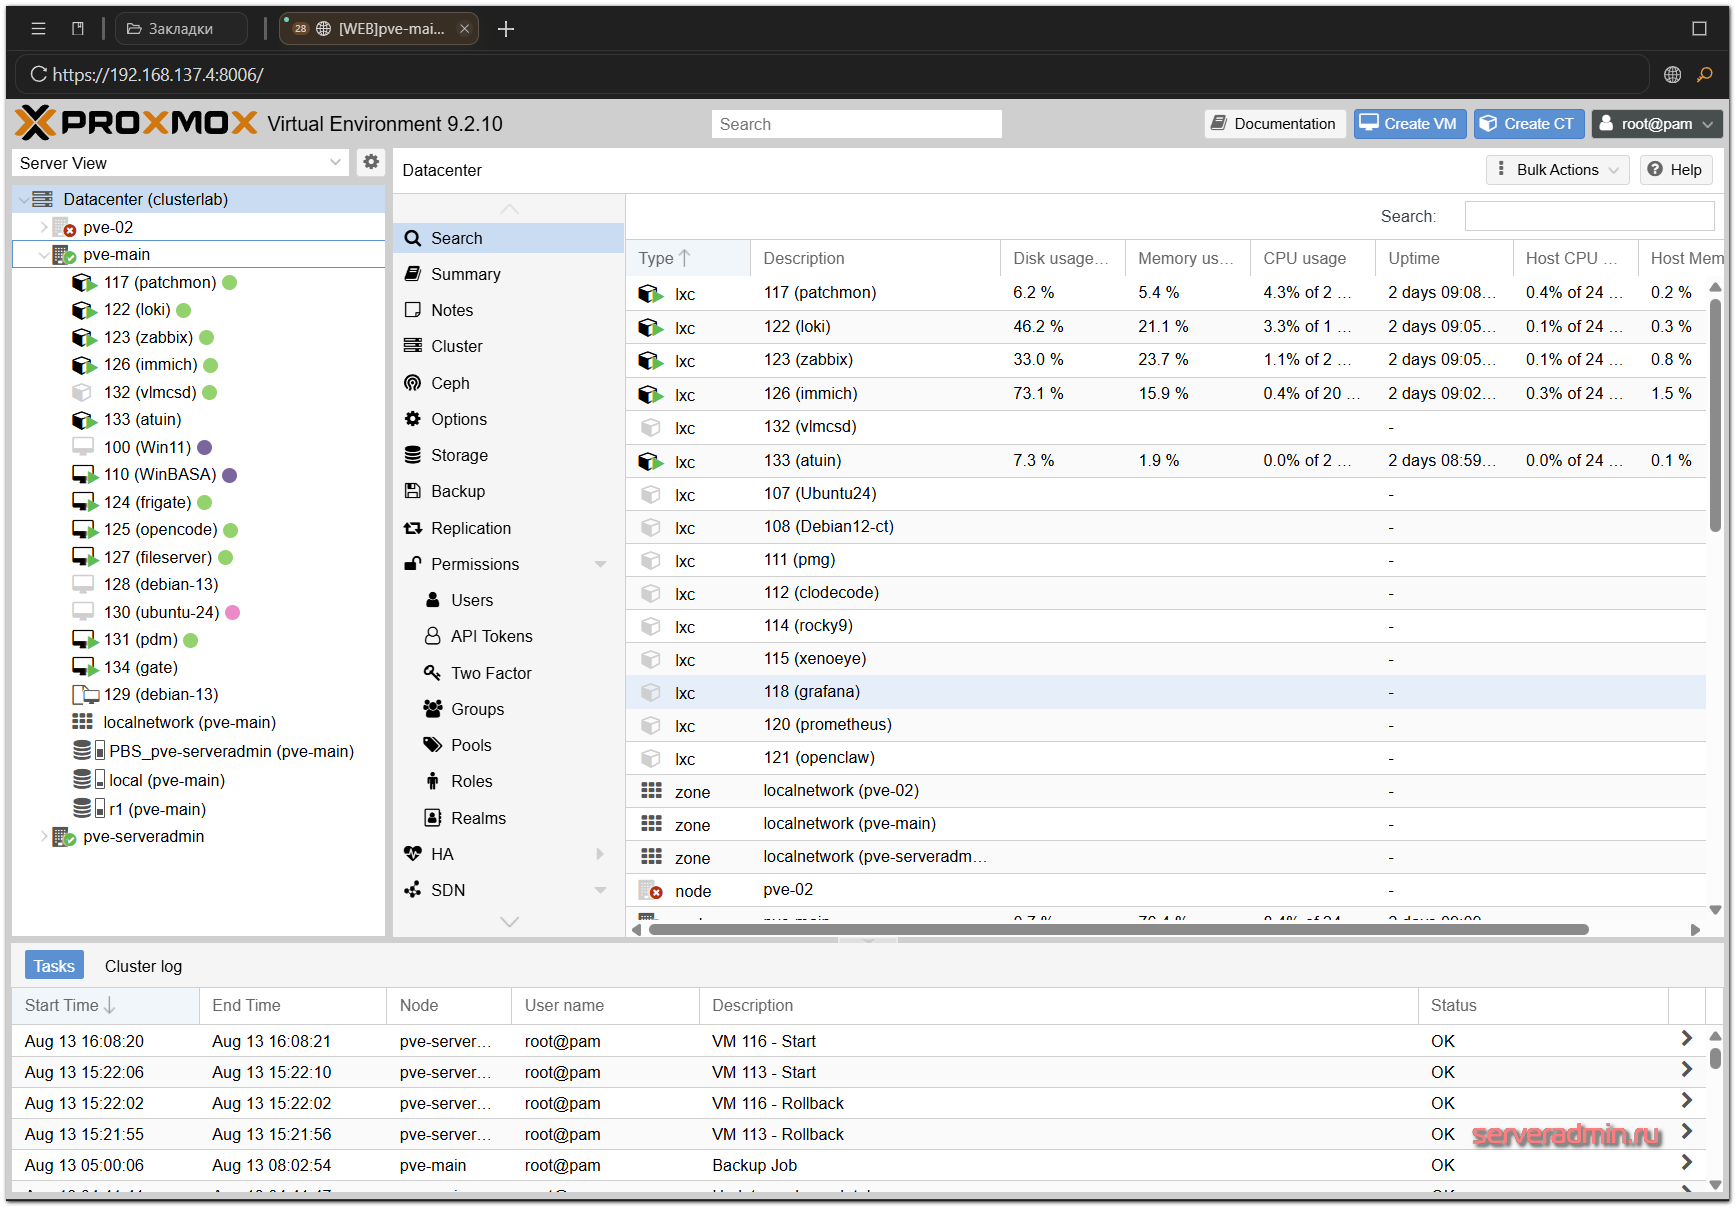The width and height of the screenshot is (1735, 1207).
Task: Collapse the pve-main node tree
Action: 43,255
